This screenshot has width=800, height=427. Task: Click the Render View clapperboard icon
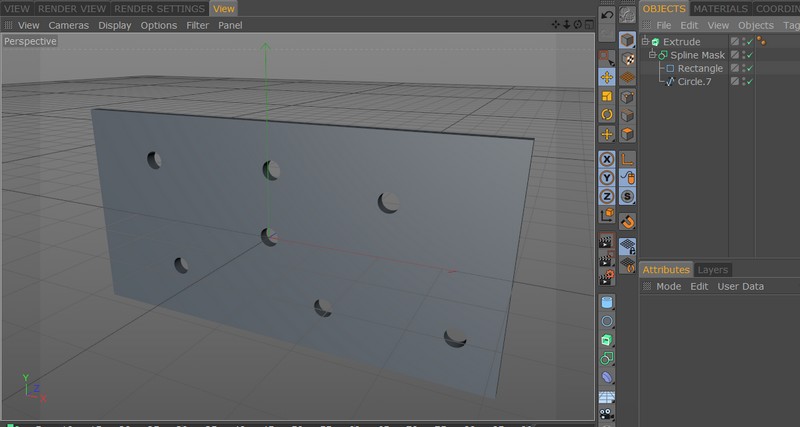point(607,241)
